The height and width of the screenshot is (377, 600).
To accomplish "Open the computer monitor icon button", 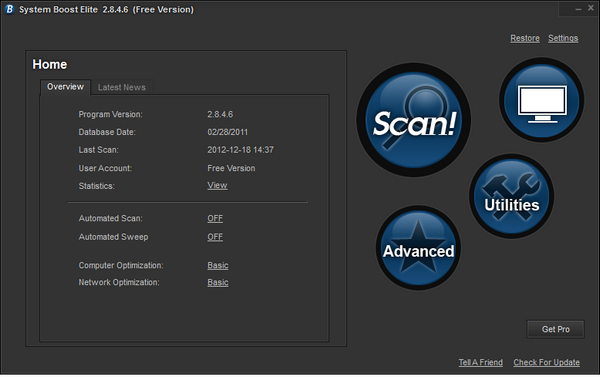I will 541,100.
